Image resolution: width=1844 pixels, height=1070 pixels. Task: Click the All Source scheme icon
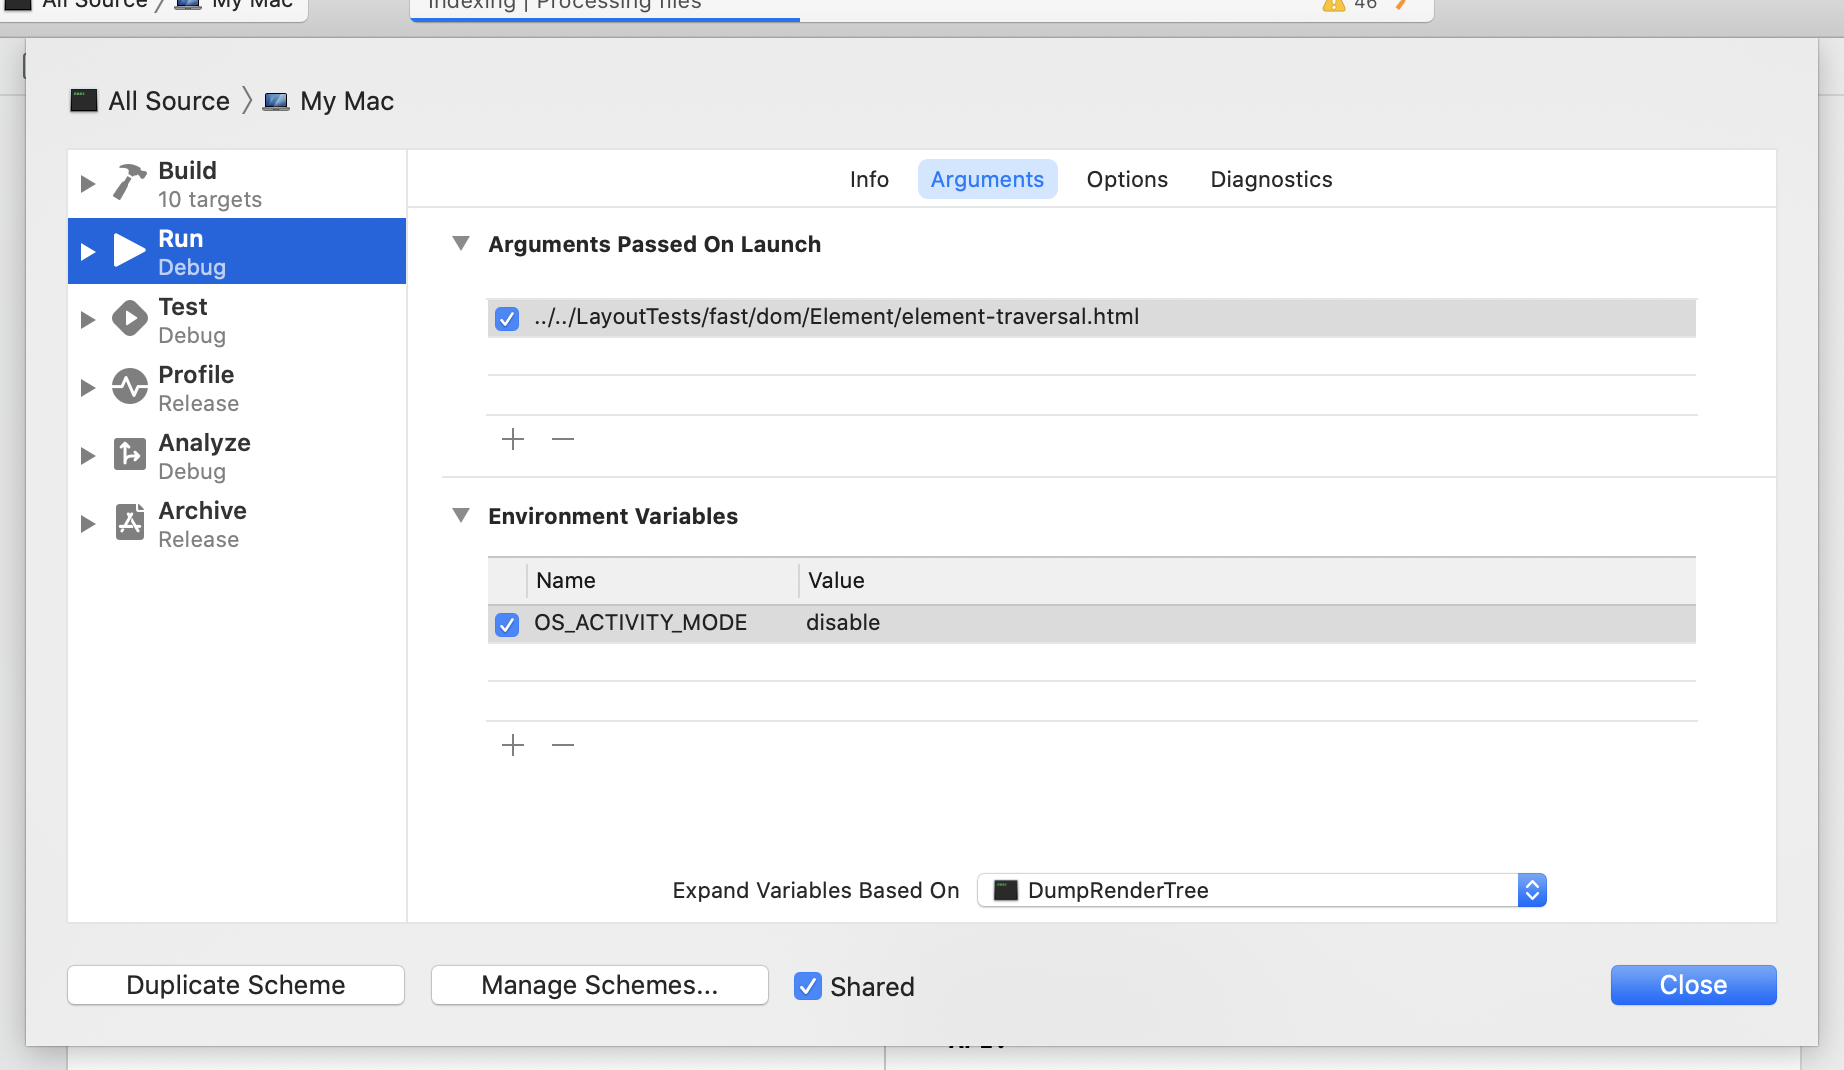click(x=83, y=100)
